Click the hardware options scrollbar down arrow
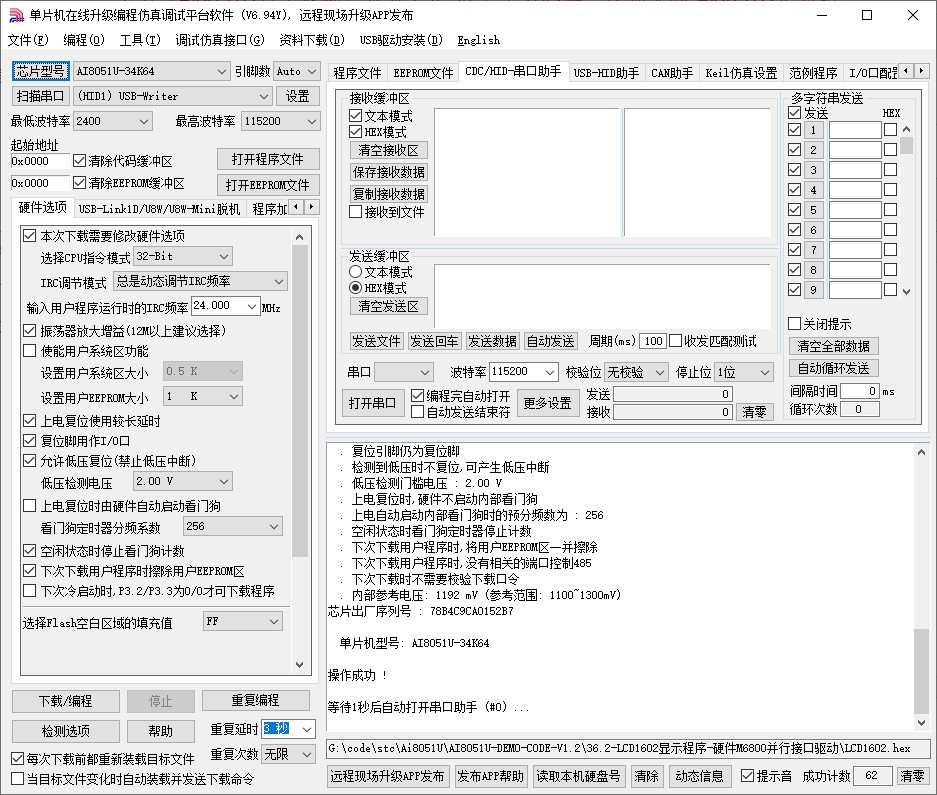 pos(299,665)
